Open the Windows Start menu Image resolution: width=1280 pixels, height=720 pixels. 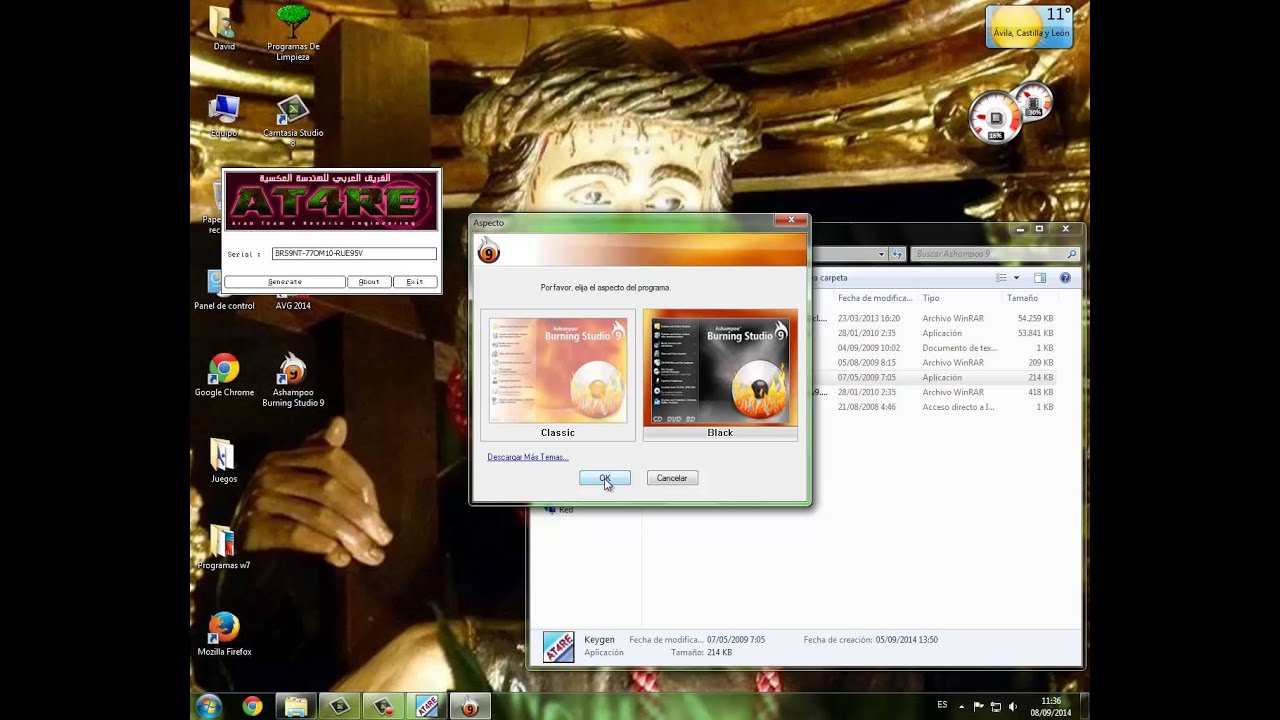pos(209,706)
